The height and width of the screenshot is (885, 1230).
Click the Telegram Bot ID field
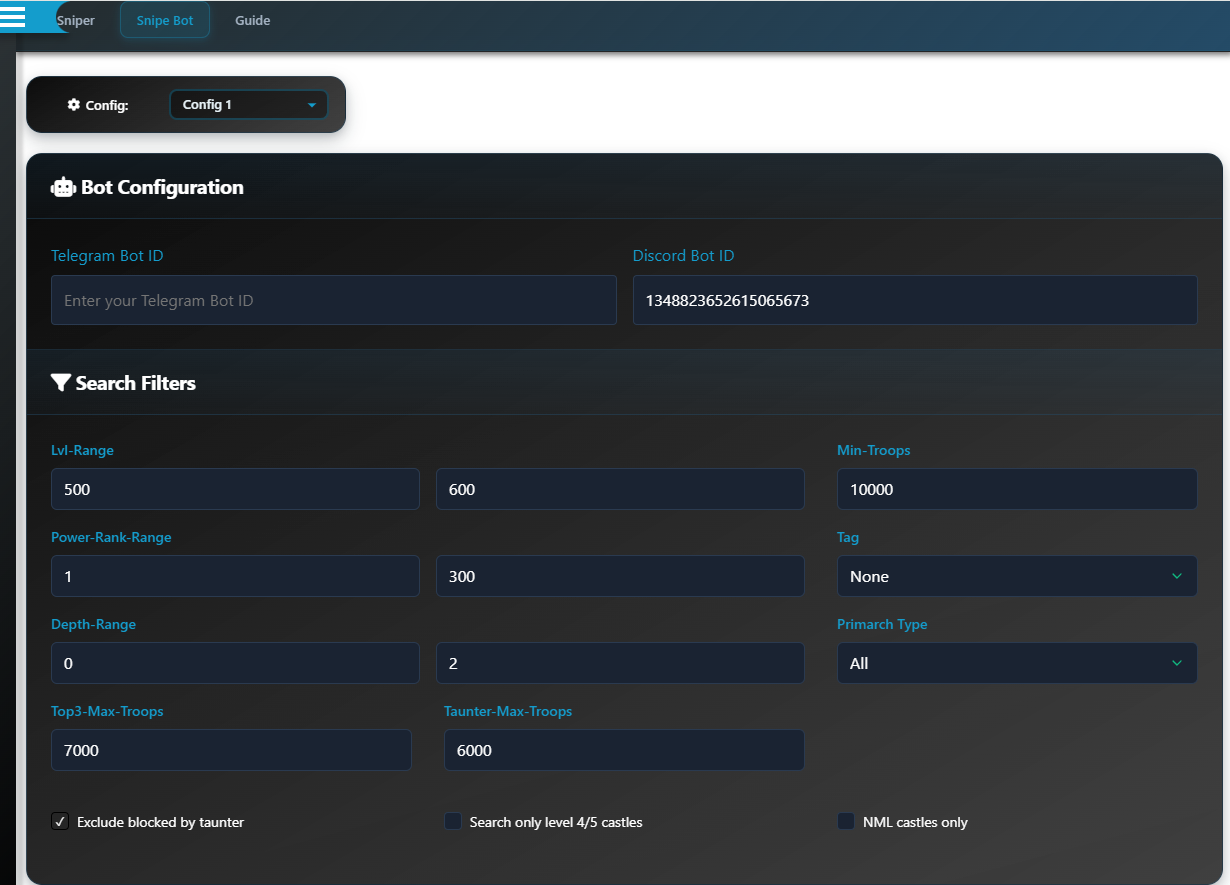[333, 301]
